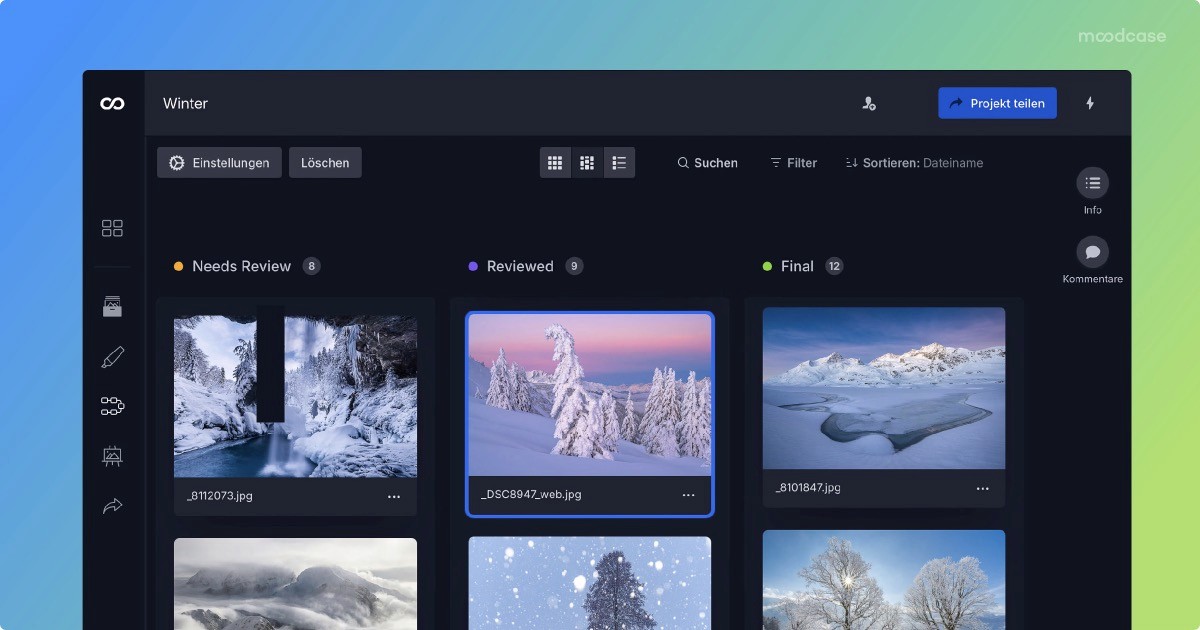Click the orange Needs Review status dot
This screenshot has width=1200, height=630.
click(x=179, y=267)
